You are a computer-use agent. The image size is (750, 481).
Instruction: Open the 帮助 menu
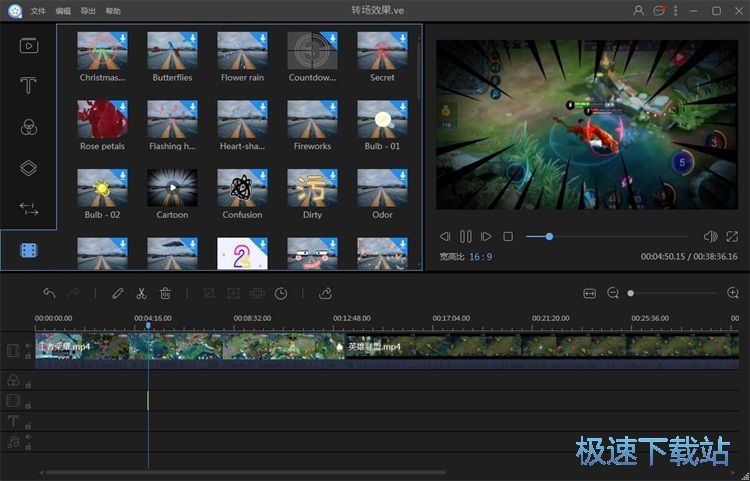113,11
